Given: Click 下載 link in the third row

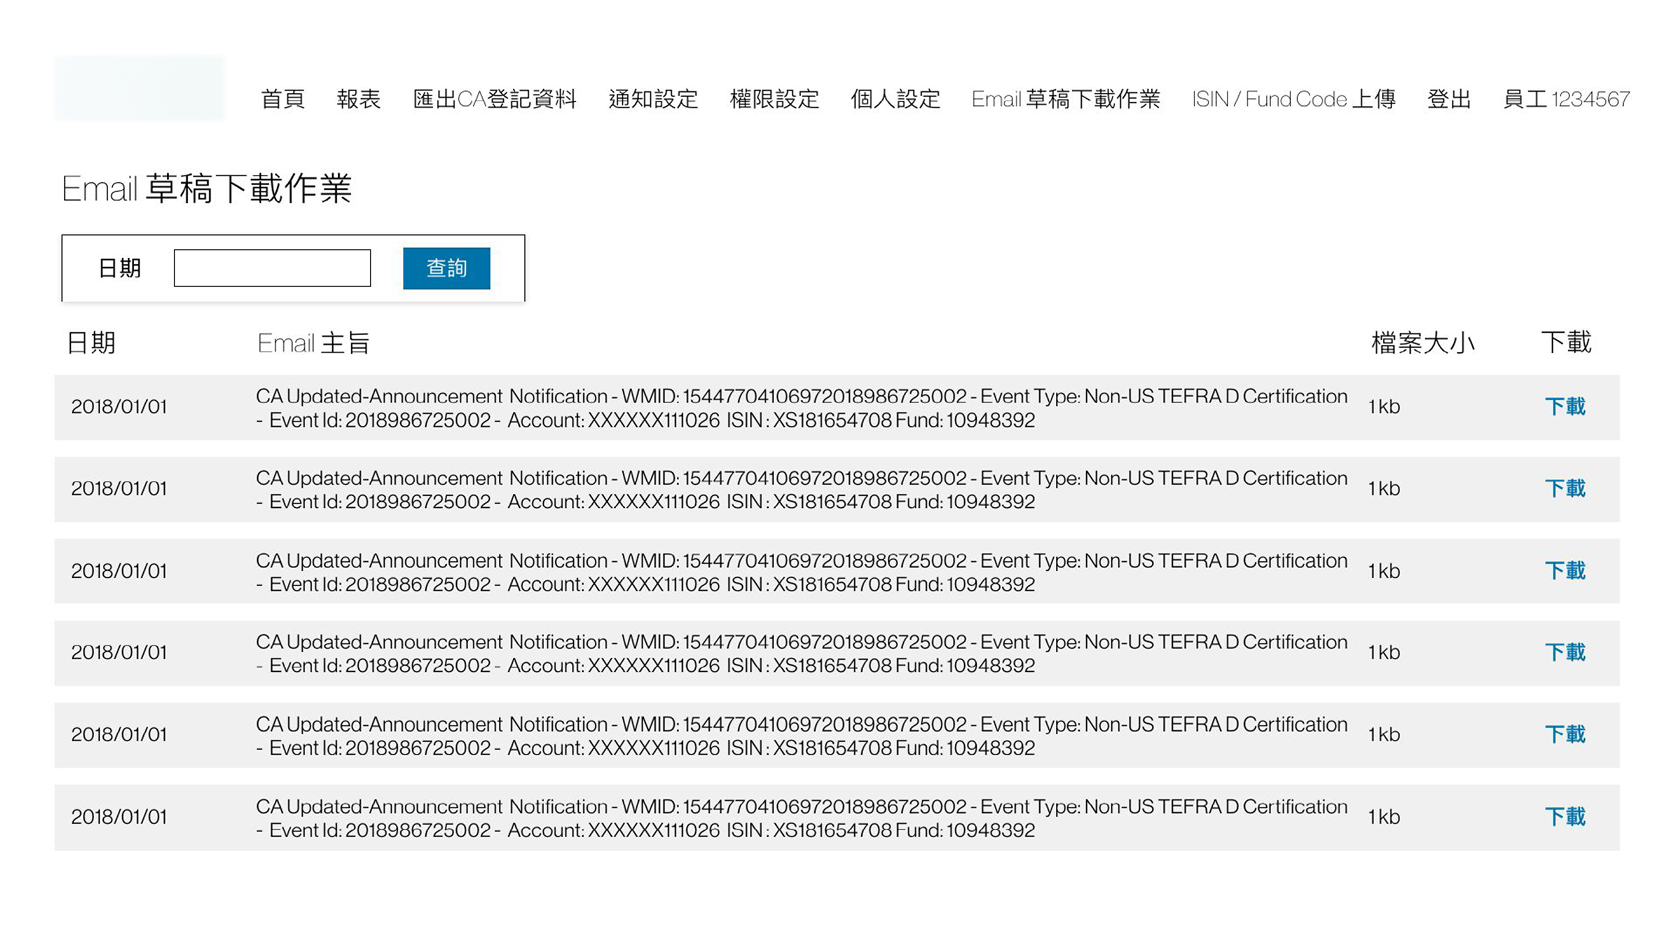Looking at the screenshot, I should click(x=1565, y=571).
